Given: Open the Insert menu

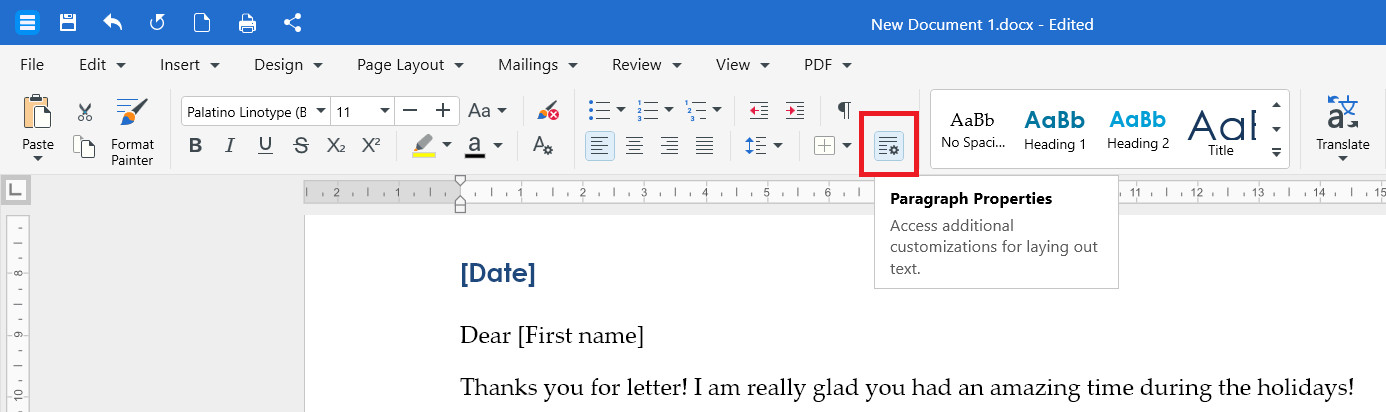Looking at the screenshot, I should point(190,64).
